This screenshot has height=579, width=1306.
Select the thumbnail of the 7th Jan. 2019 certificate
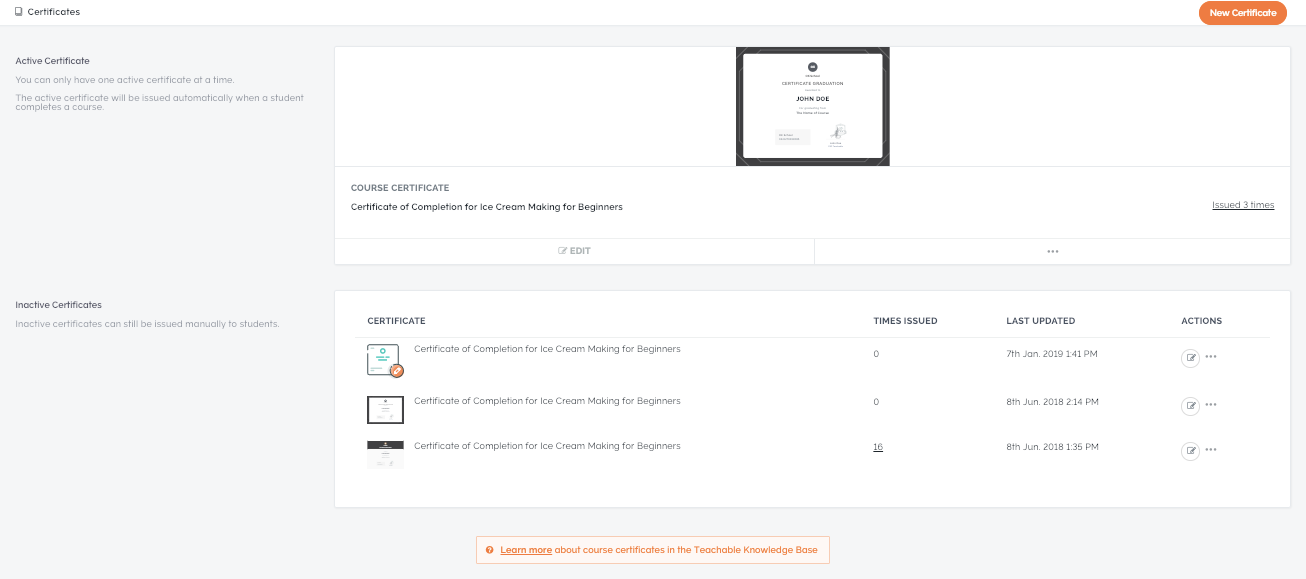(x=385, y=361)
